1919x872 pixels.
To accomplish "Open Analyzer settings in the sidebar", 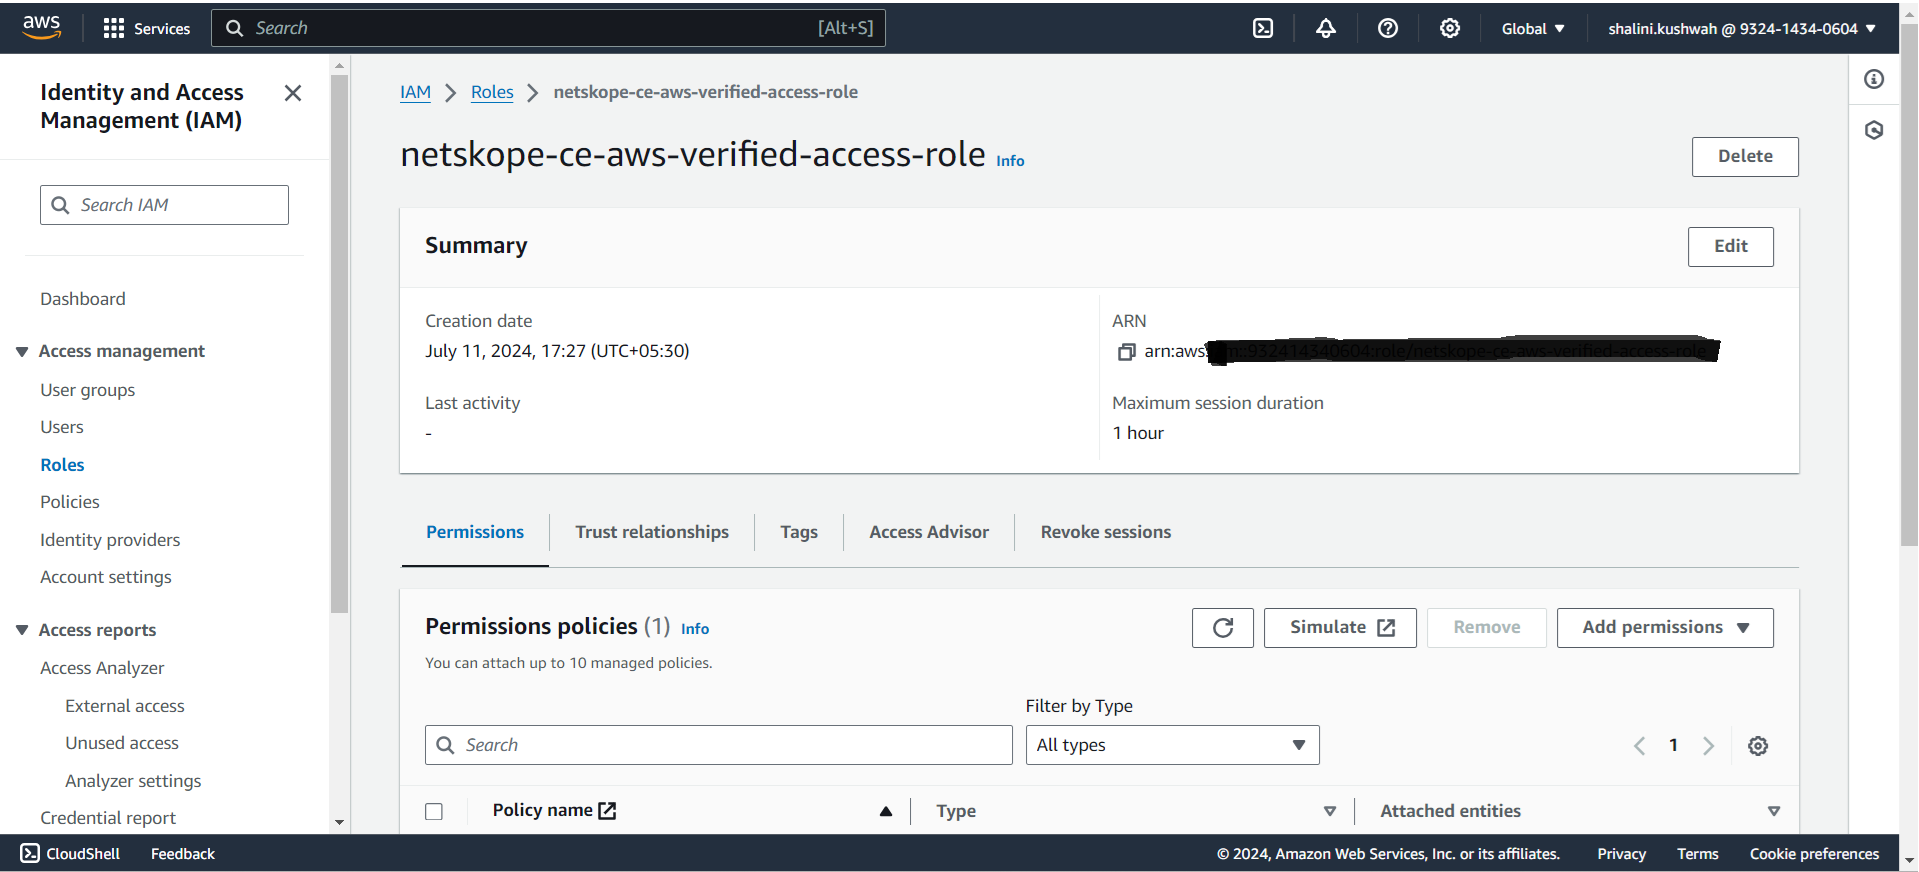I will point(133,781).
